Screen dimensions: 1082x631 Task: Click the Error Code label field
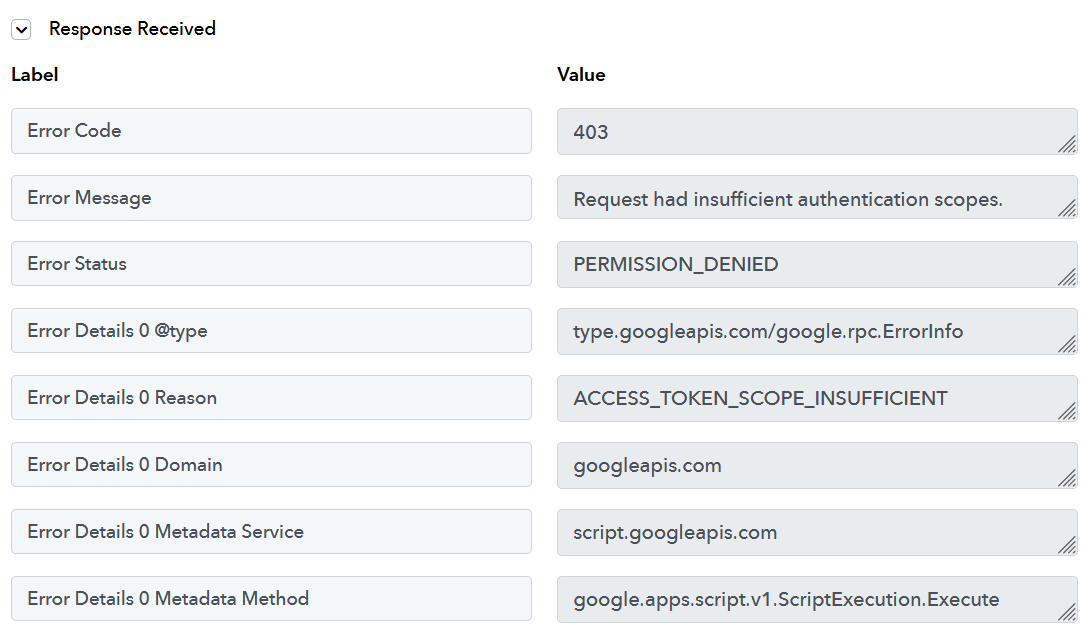coord(271,131)
